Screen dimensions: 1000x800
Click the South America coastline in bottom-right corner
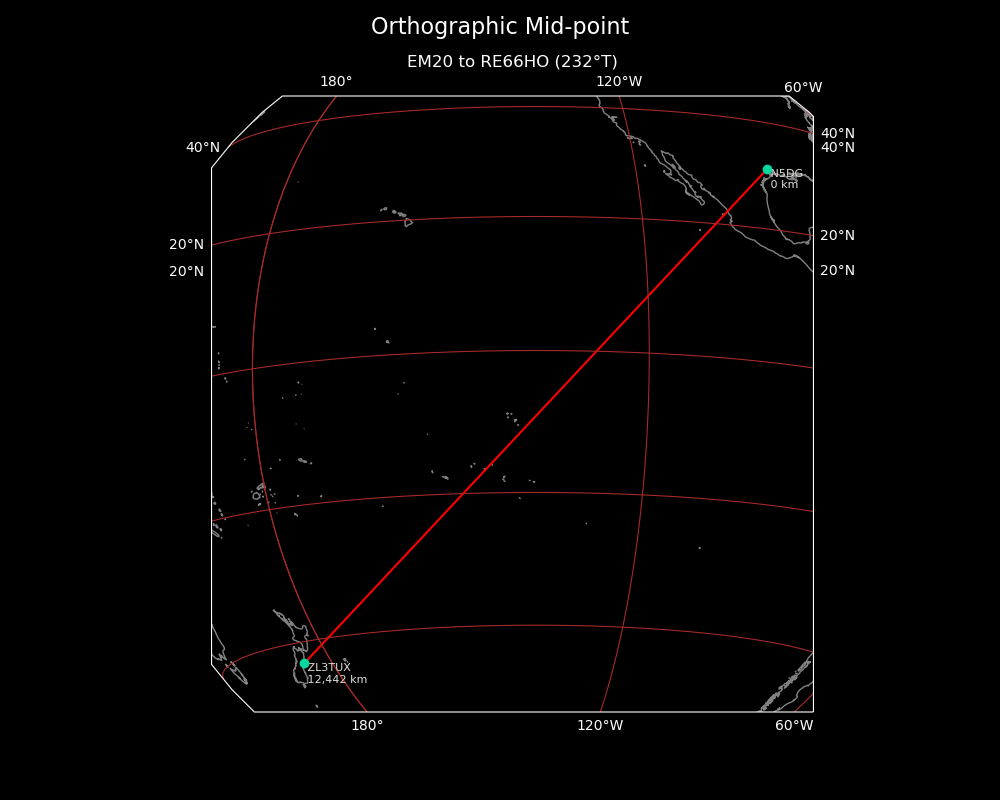788,685
